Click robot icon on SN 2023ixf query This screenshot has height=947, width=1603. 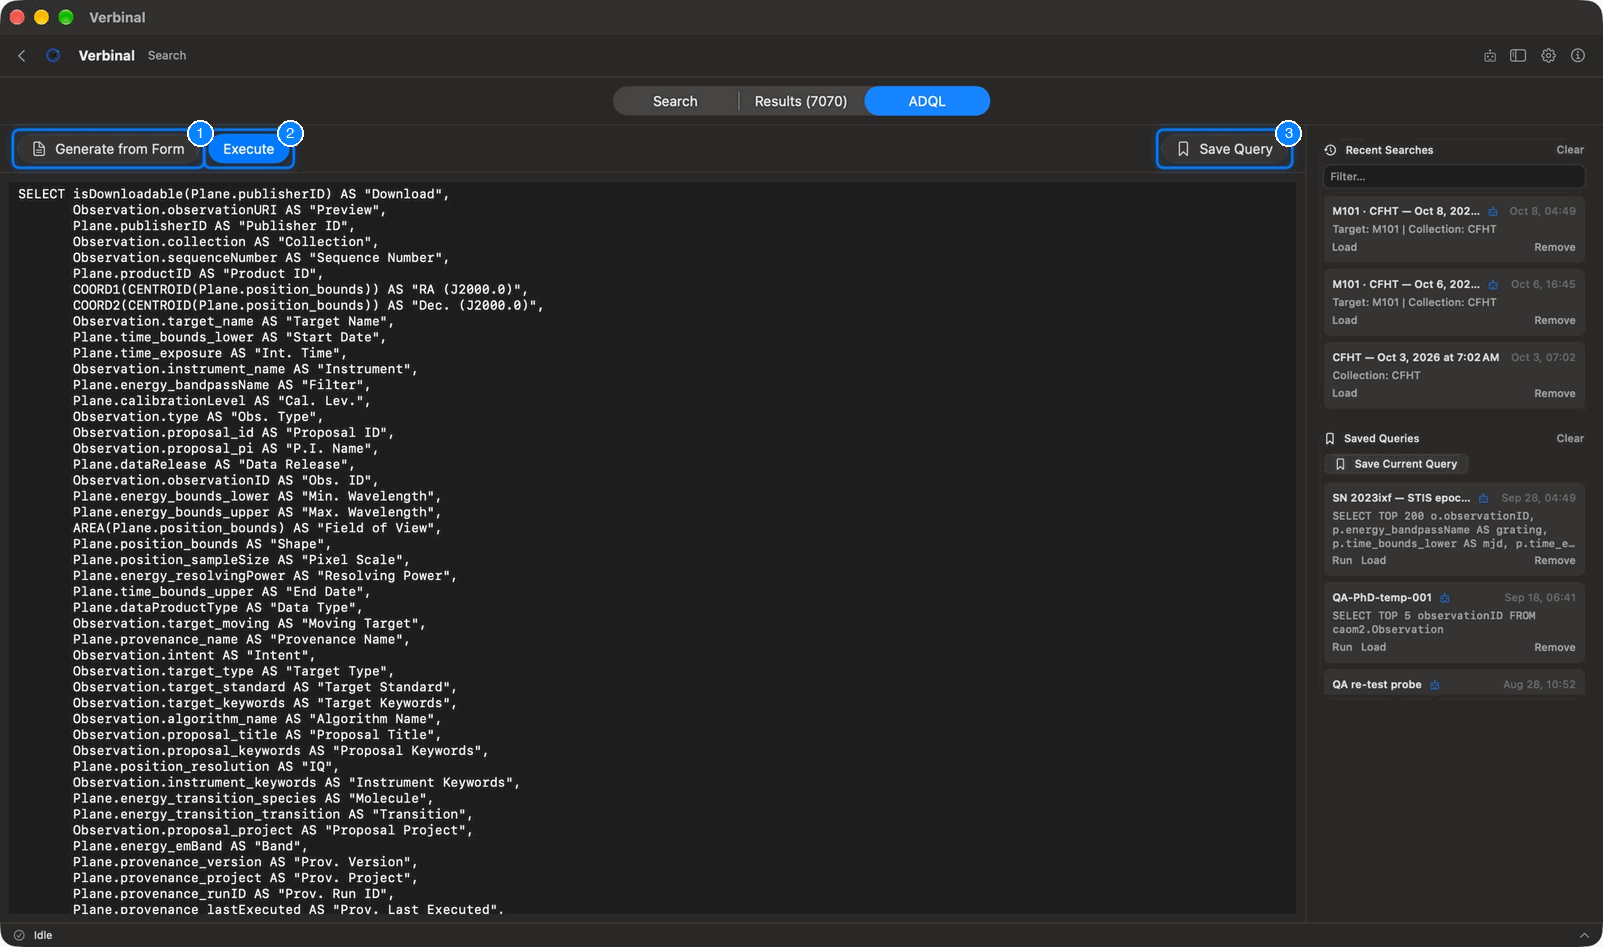pos(1484,498)
